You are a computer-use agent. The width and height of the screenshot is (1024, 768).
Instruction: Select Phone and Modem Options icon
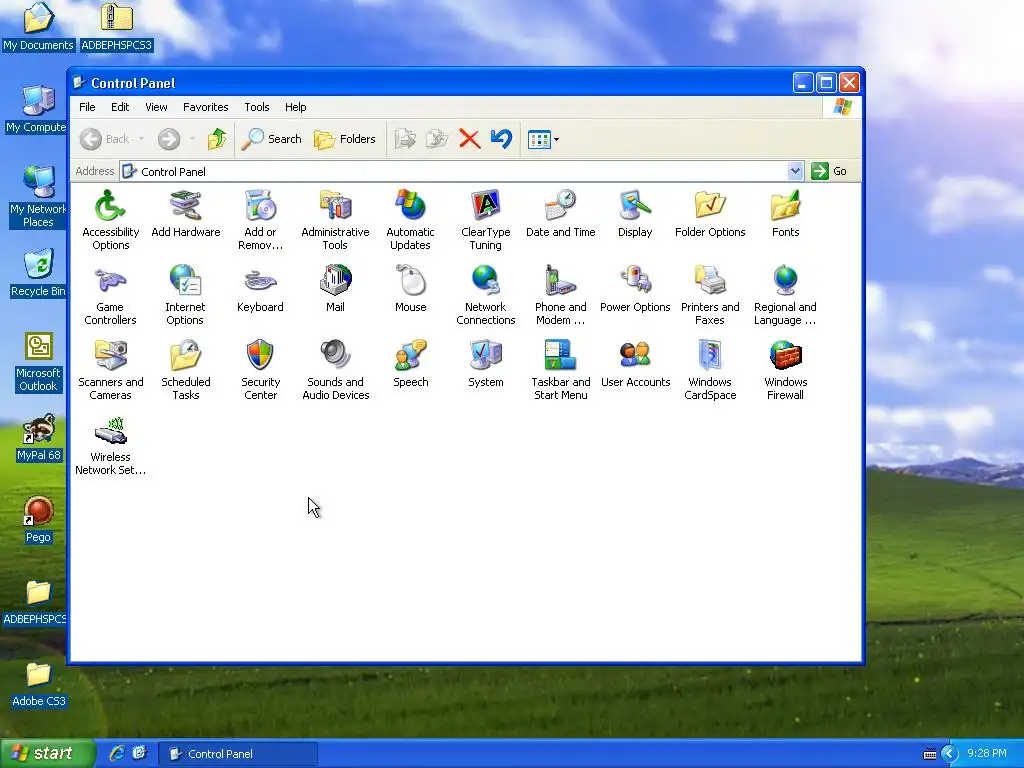pyautogui.click(x=560, y=295)
